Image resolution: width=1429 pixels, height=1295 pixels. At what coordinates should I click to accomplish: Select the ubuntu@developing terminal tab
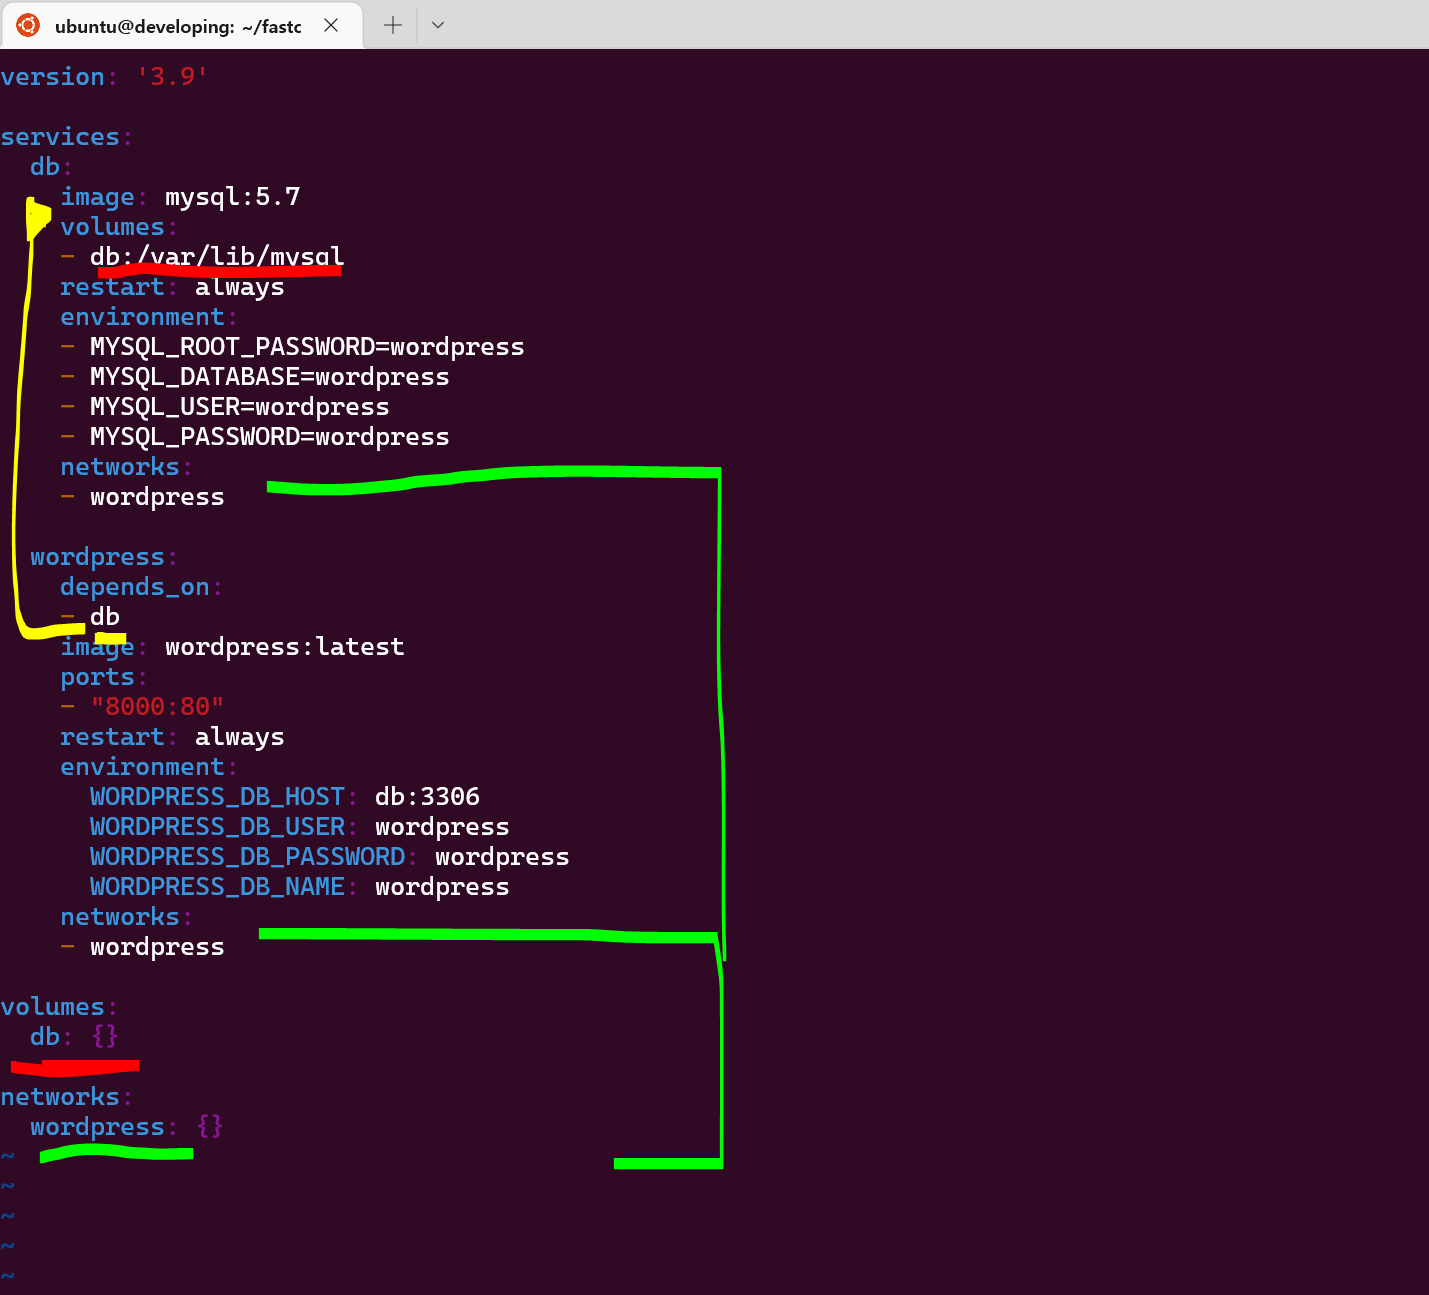[182, 25]
